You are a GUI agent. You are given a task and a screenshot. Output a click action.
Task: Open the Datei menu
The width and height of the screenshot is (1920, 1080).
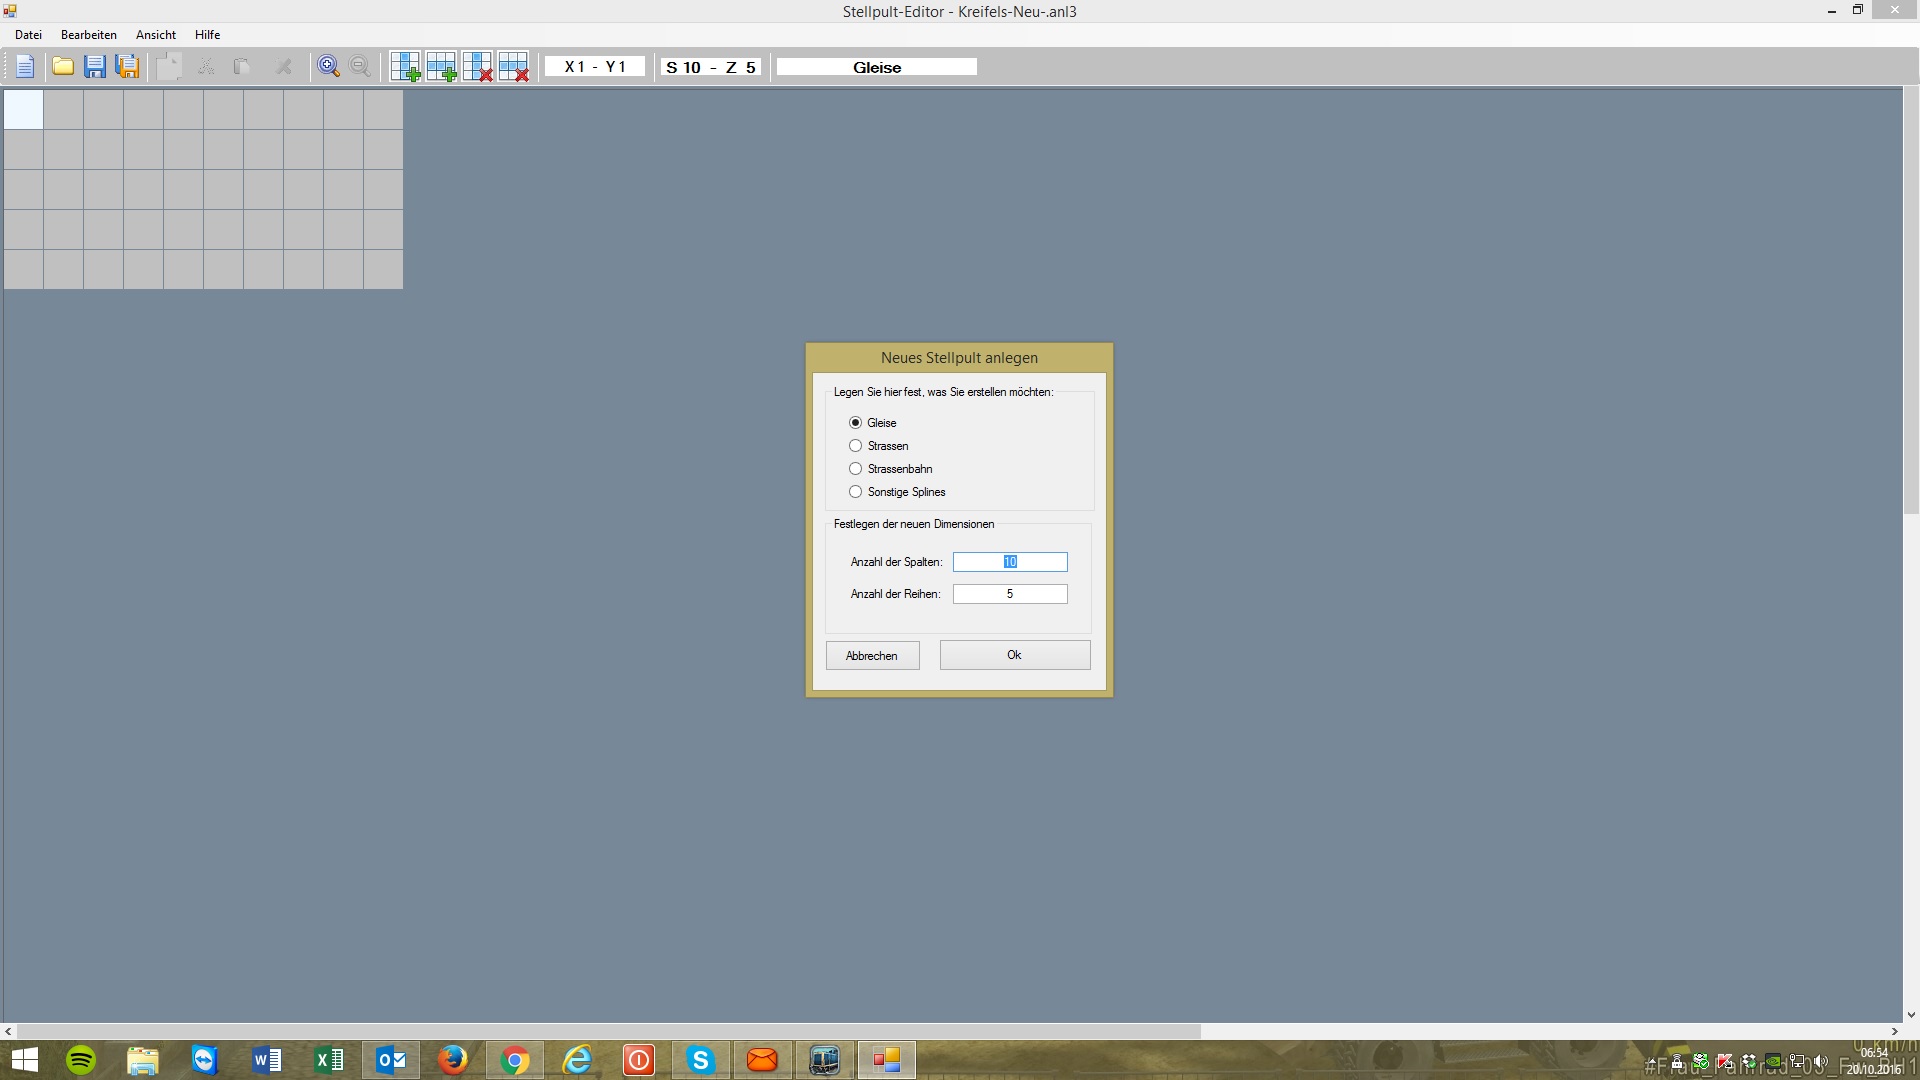tap(28, 35)
